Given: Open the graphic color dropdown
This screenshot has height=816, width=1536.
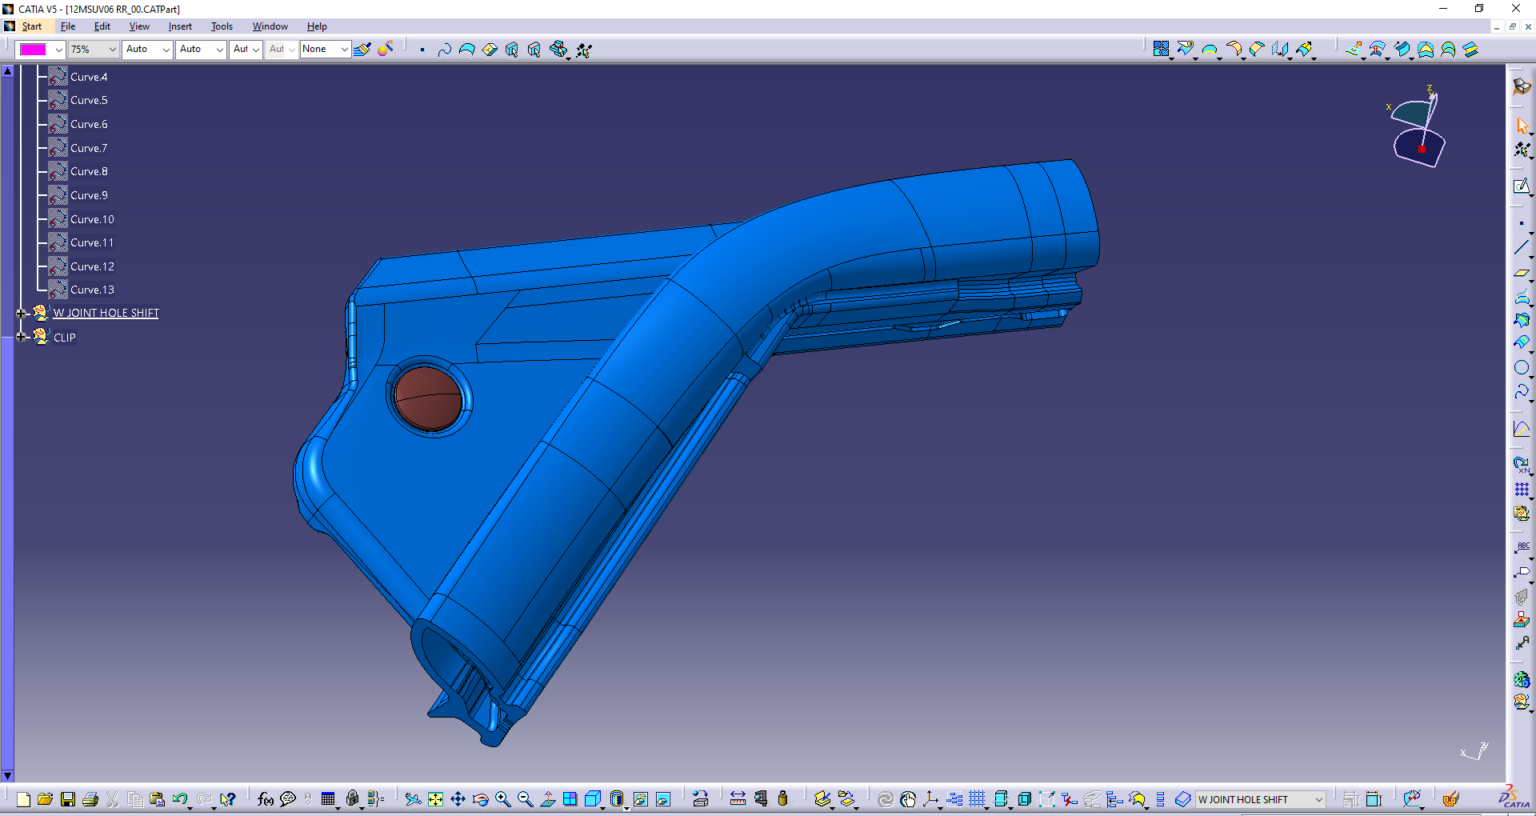Looking at the screenshot, I should pyautogui.click(x=58, y=49).
